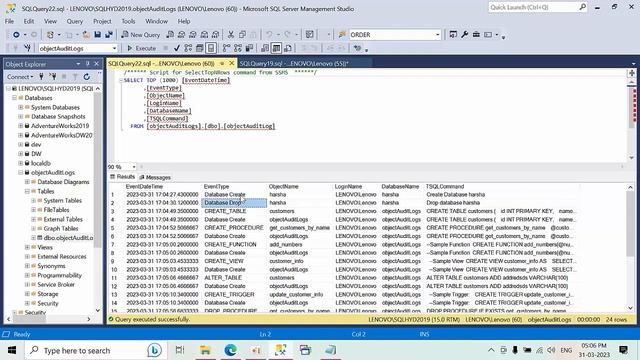The width and height of the screenshot is (640, 360).
Task: Select the Service Broker folder
Action: 56,284
